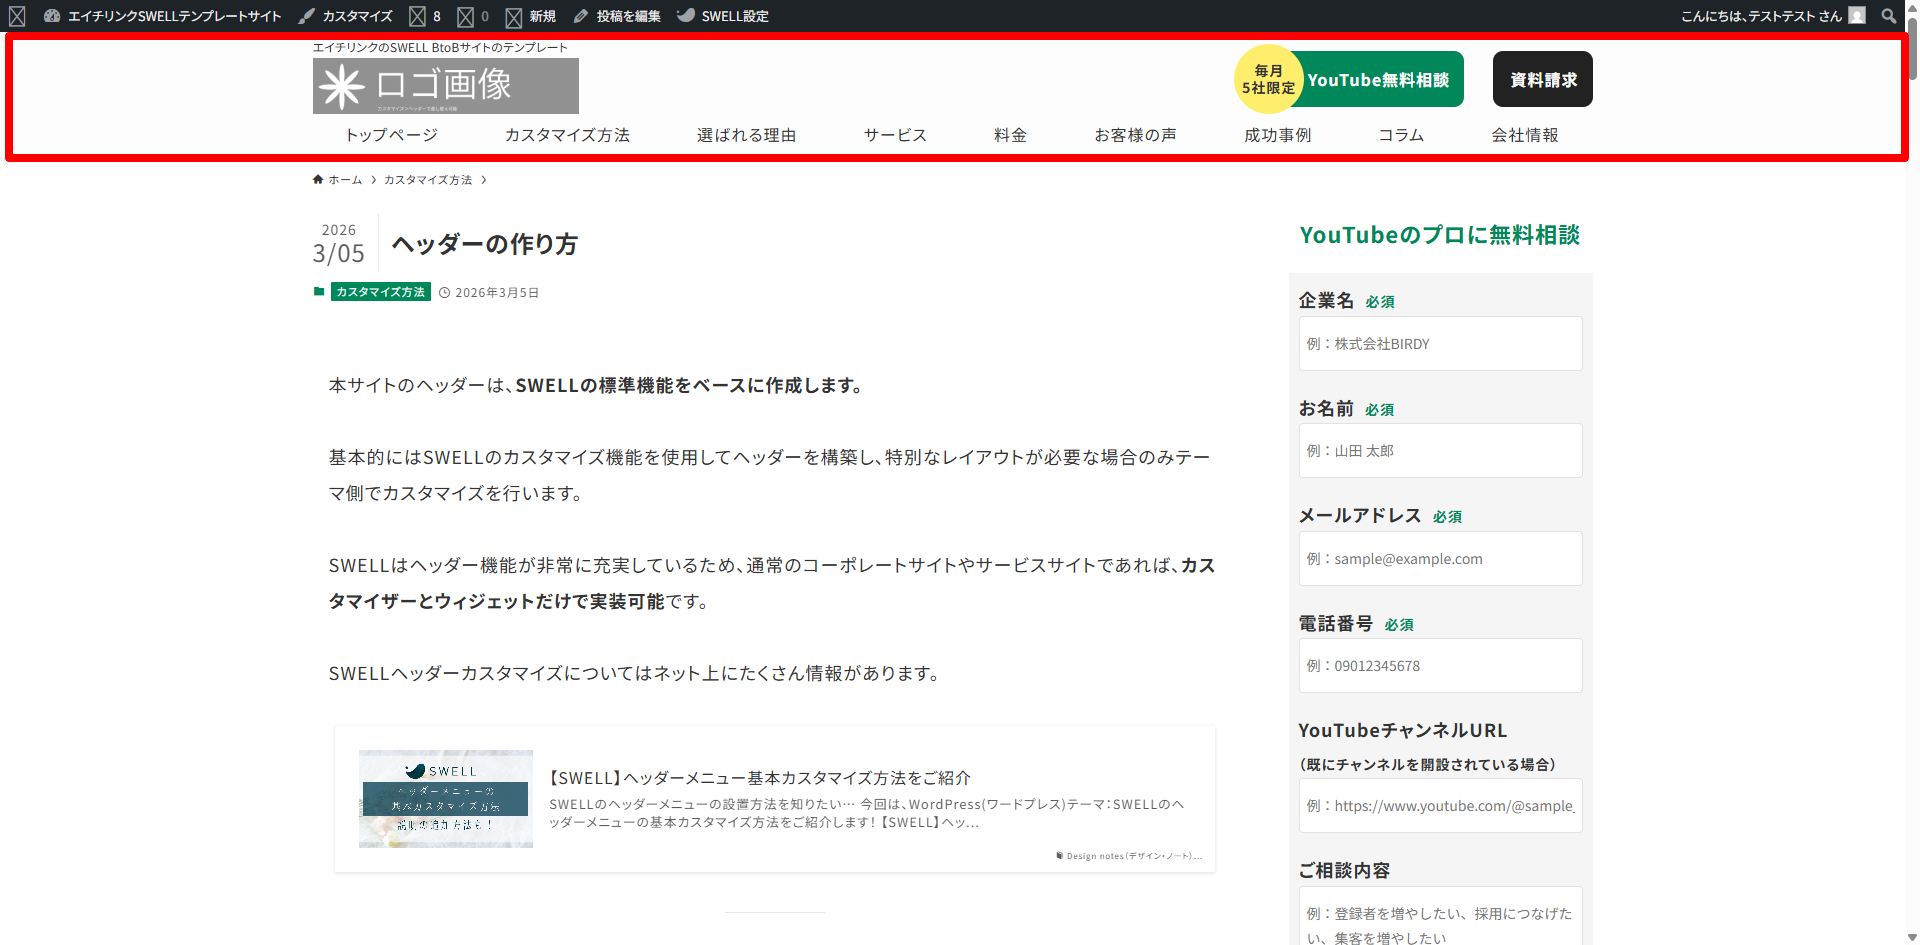
Task: Open the search magnifier icon in admin bar
Action: [1888, 16]
